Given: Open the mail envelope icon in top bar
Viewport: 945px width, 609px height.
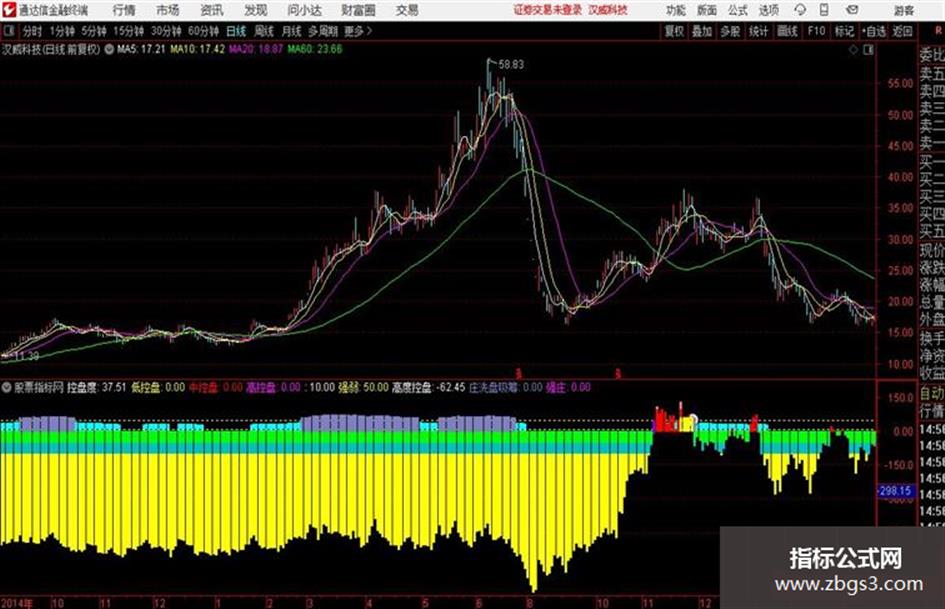Looking at the screenshot, I should point(852,10).
